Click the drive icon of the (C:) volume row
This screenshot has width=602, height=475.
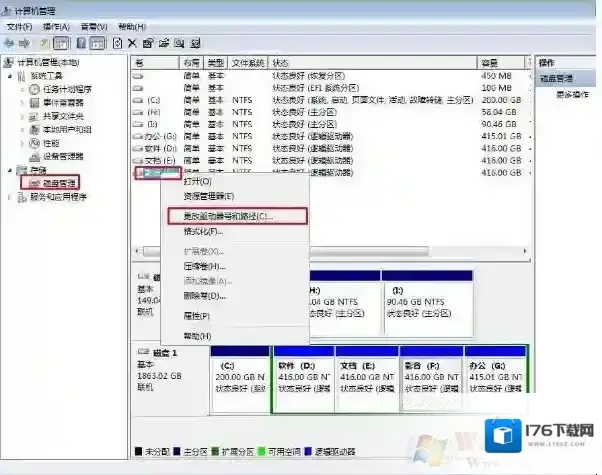point(138,101)
